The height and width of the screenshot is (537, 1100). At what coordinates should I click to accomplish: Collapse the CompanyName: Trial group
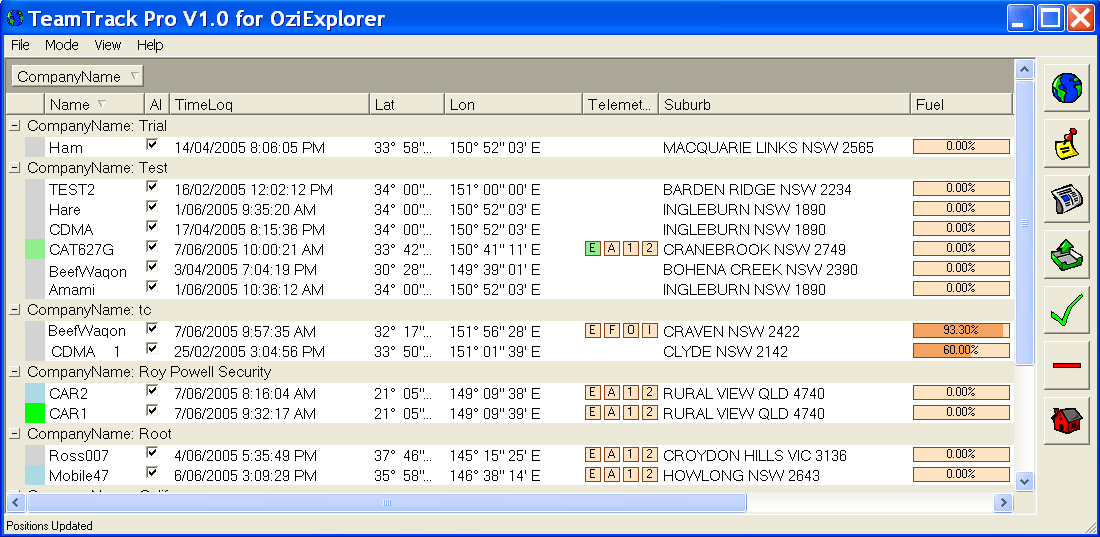pos(15,126)
